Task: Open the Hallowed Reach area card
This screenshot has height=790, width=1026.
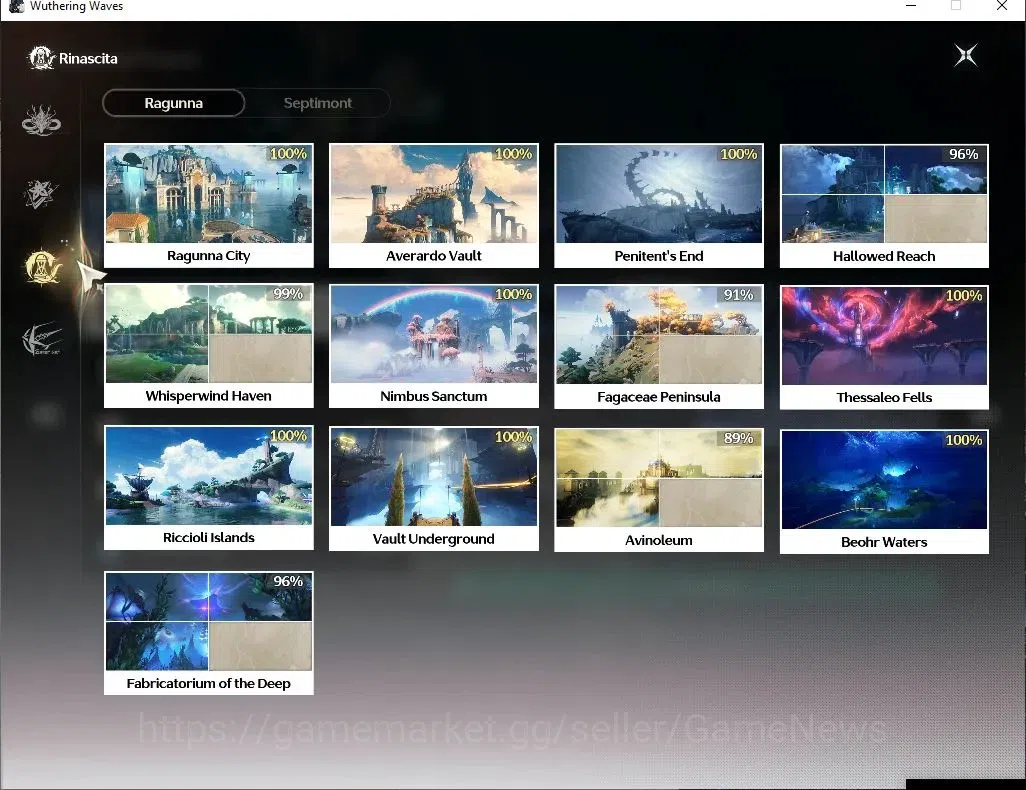Action: pos(884,206)
